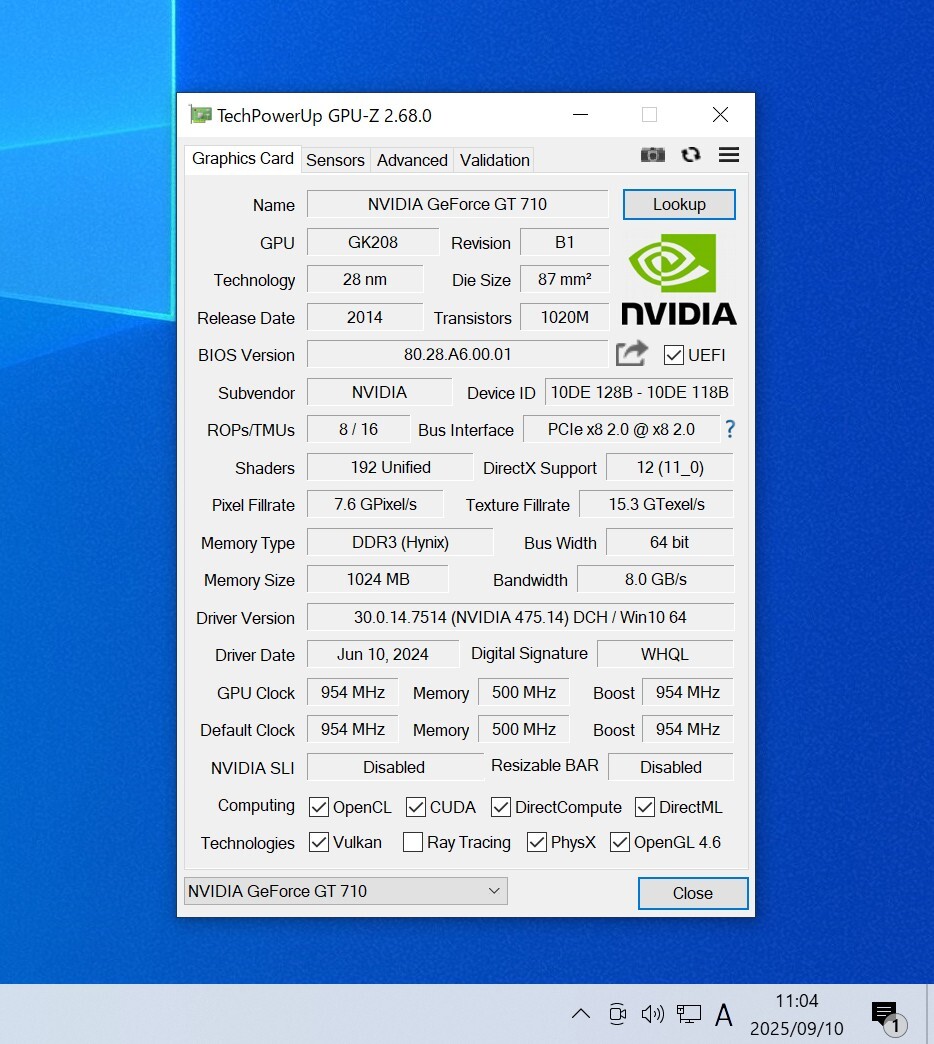This screenshot has width=934, height=1044.
Task: Click the Show desktop strip on taskbar
Action: point(930,1014)
